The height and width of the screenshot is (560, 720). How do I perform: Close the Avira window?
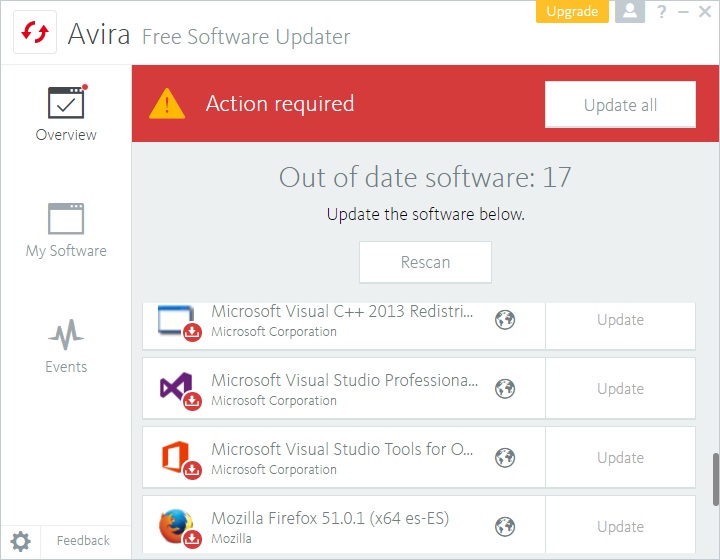coord(705,11)
